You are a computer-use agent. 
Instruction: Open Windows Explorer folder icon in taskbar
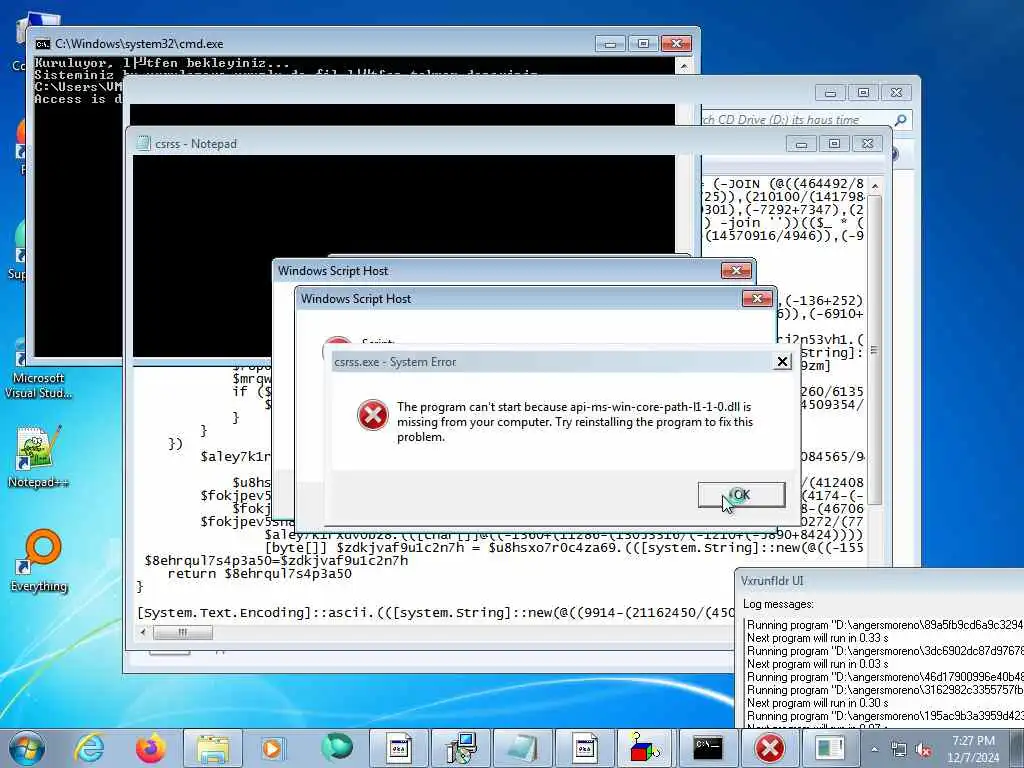point(212,748)
